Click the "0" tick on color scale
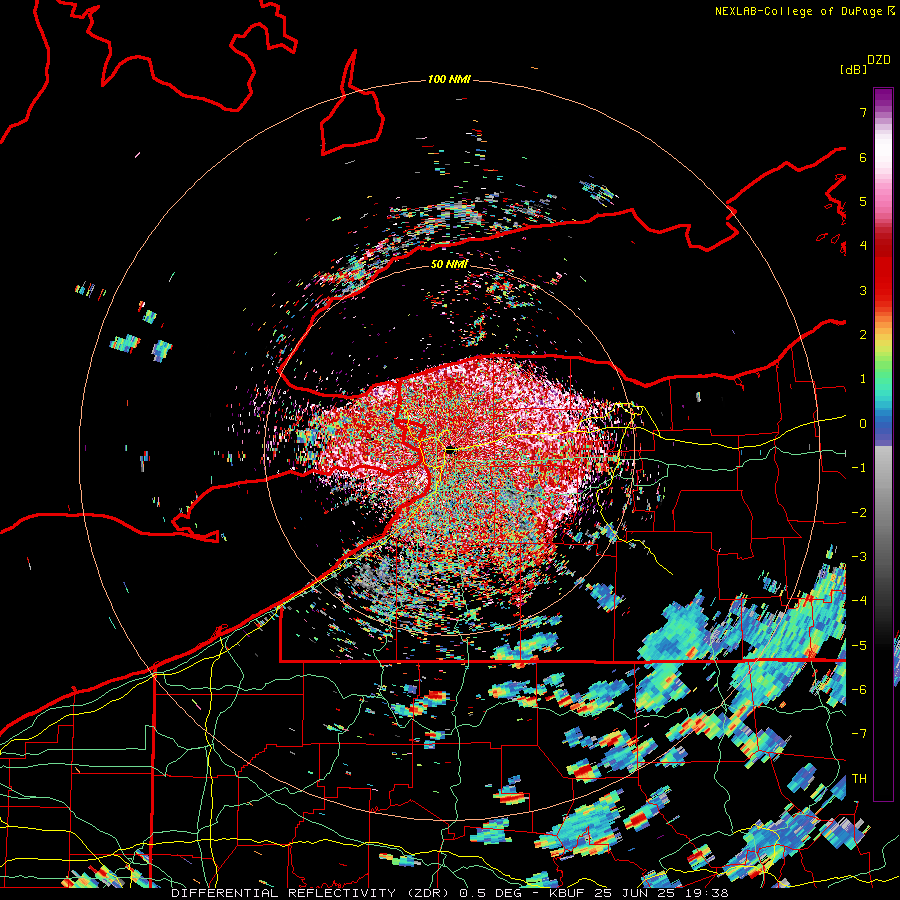The image size is (900, 900). [863, 424]
